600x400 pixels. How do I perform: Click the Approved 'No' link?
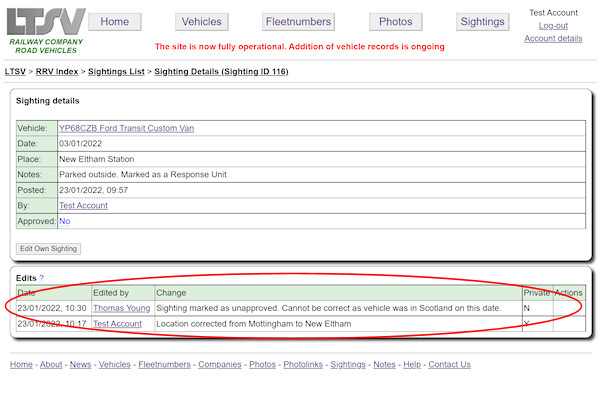pyautogui.click(x=64, y=221)
